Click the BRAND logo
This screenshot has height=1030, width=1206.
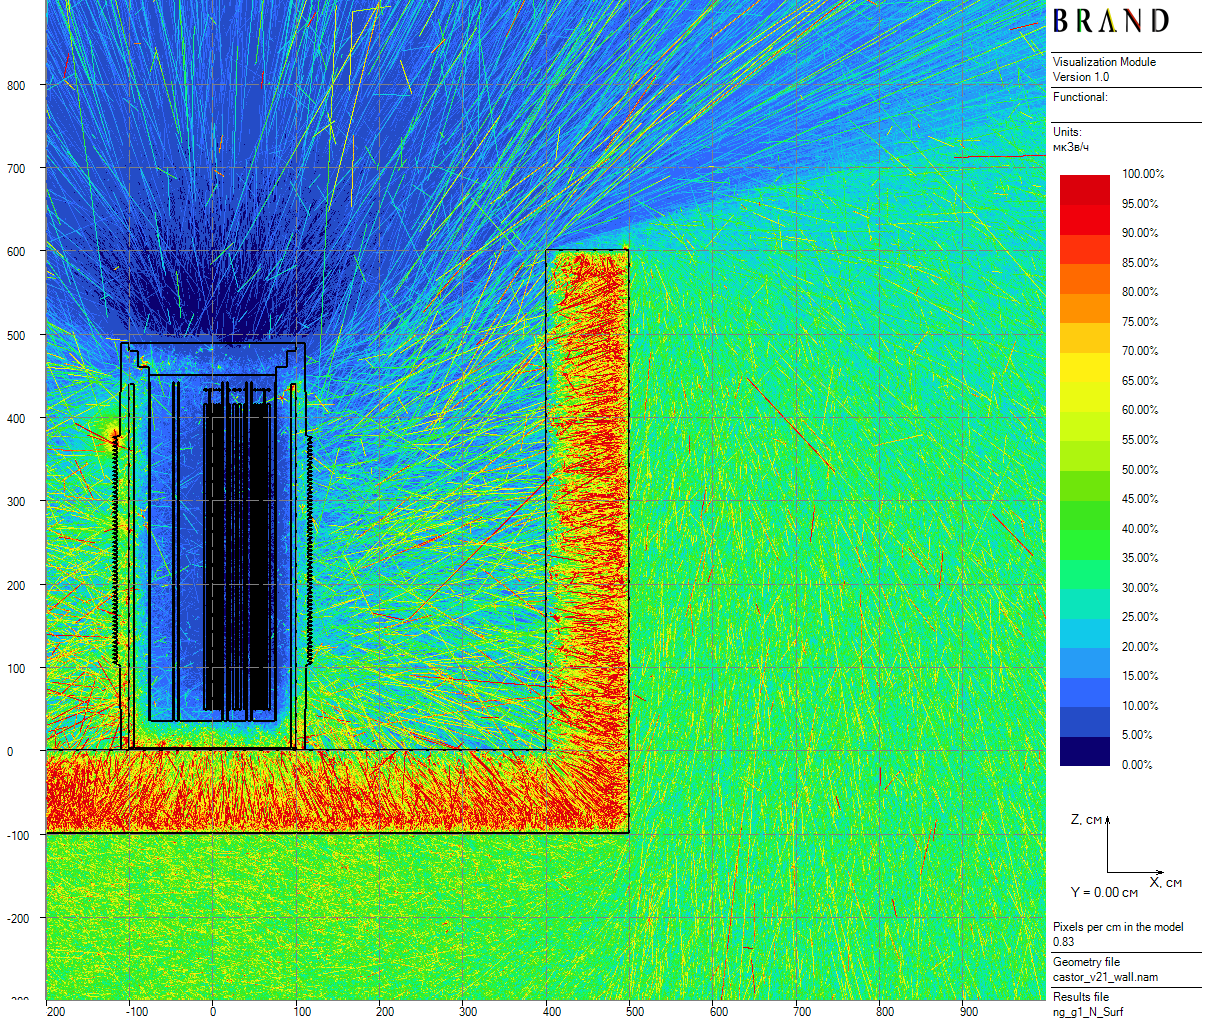point(1110,21)
